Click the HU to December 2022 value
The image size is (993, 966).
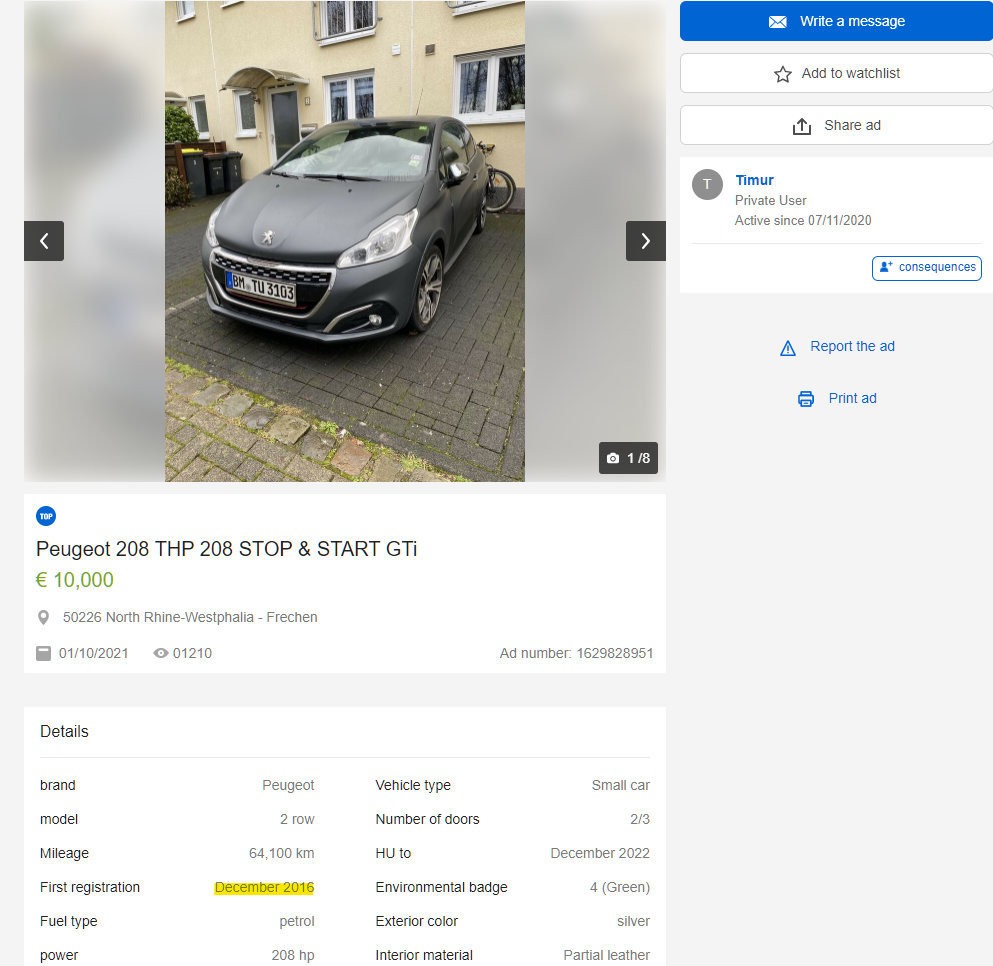(x=600, y=853)
